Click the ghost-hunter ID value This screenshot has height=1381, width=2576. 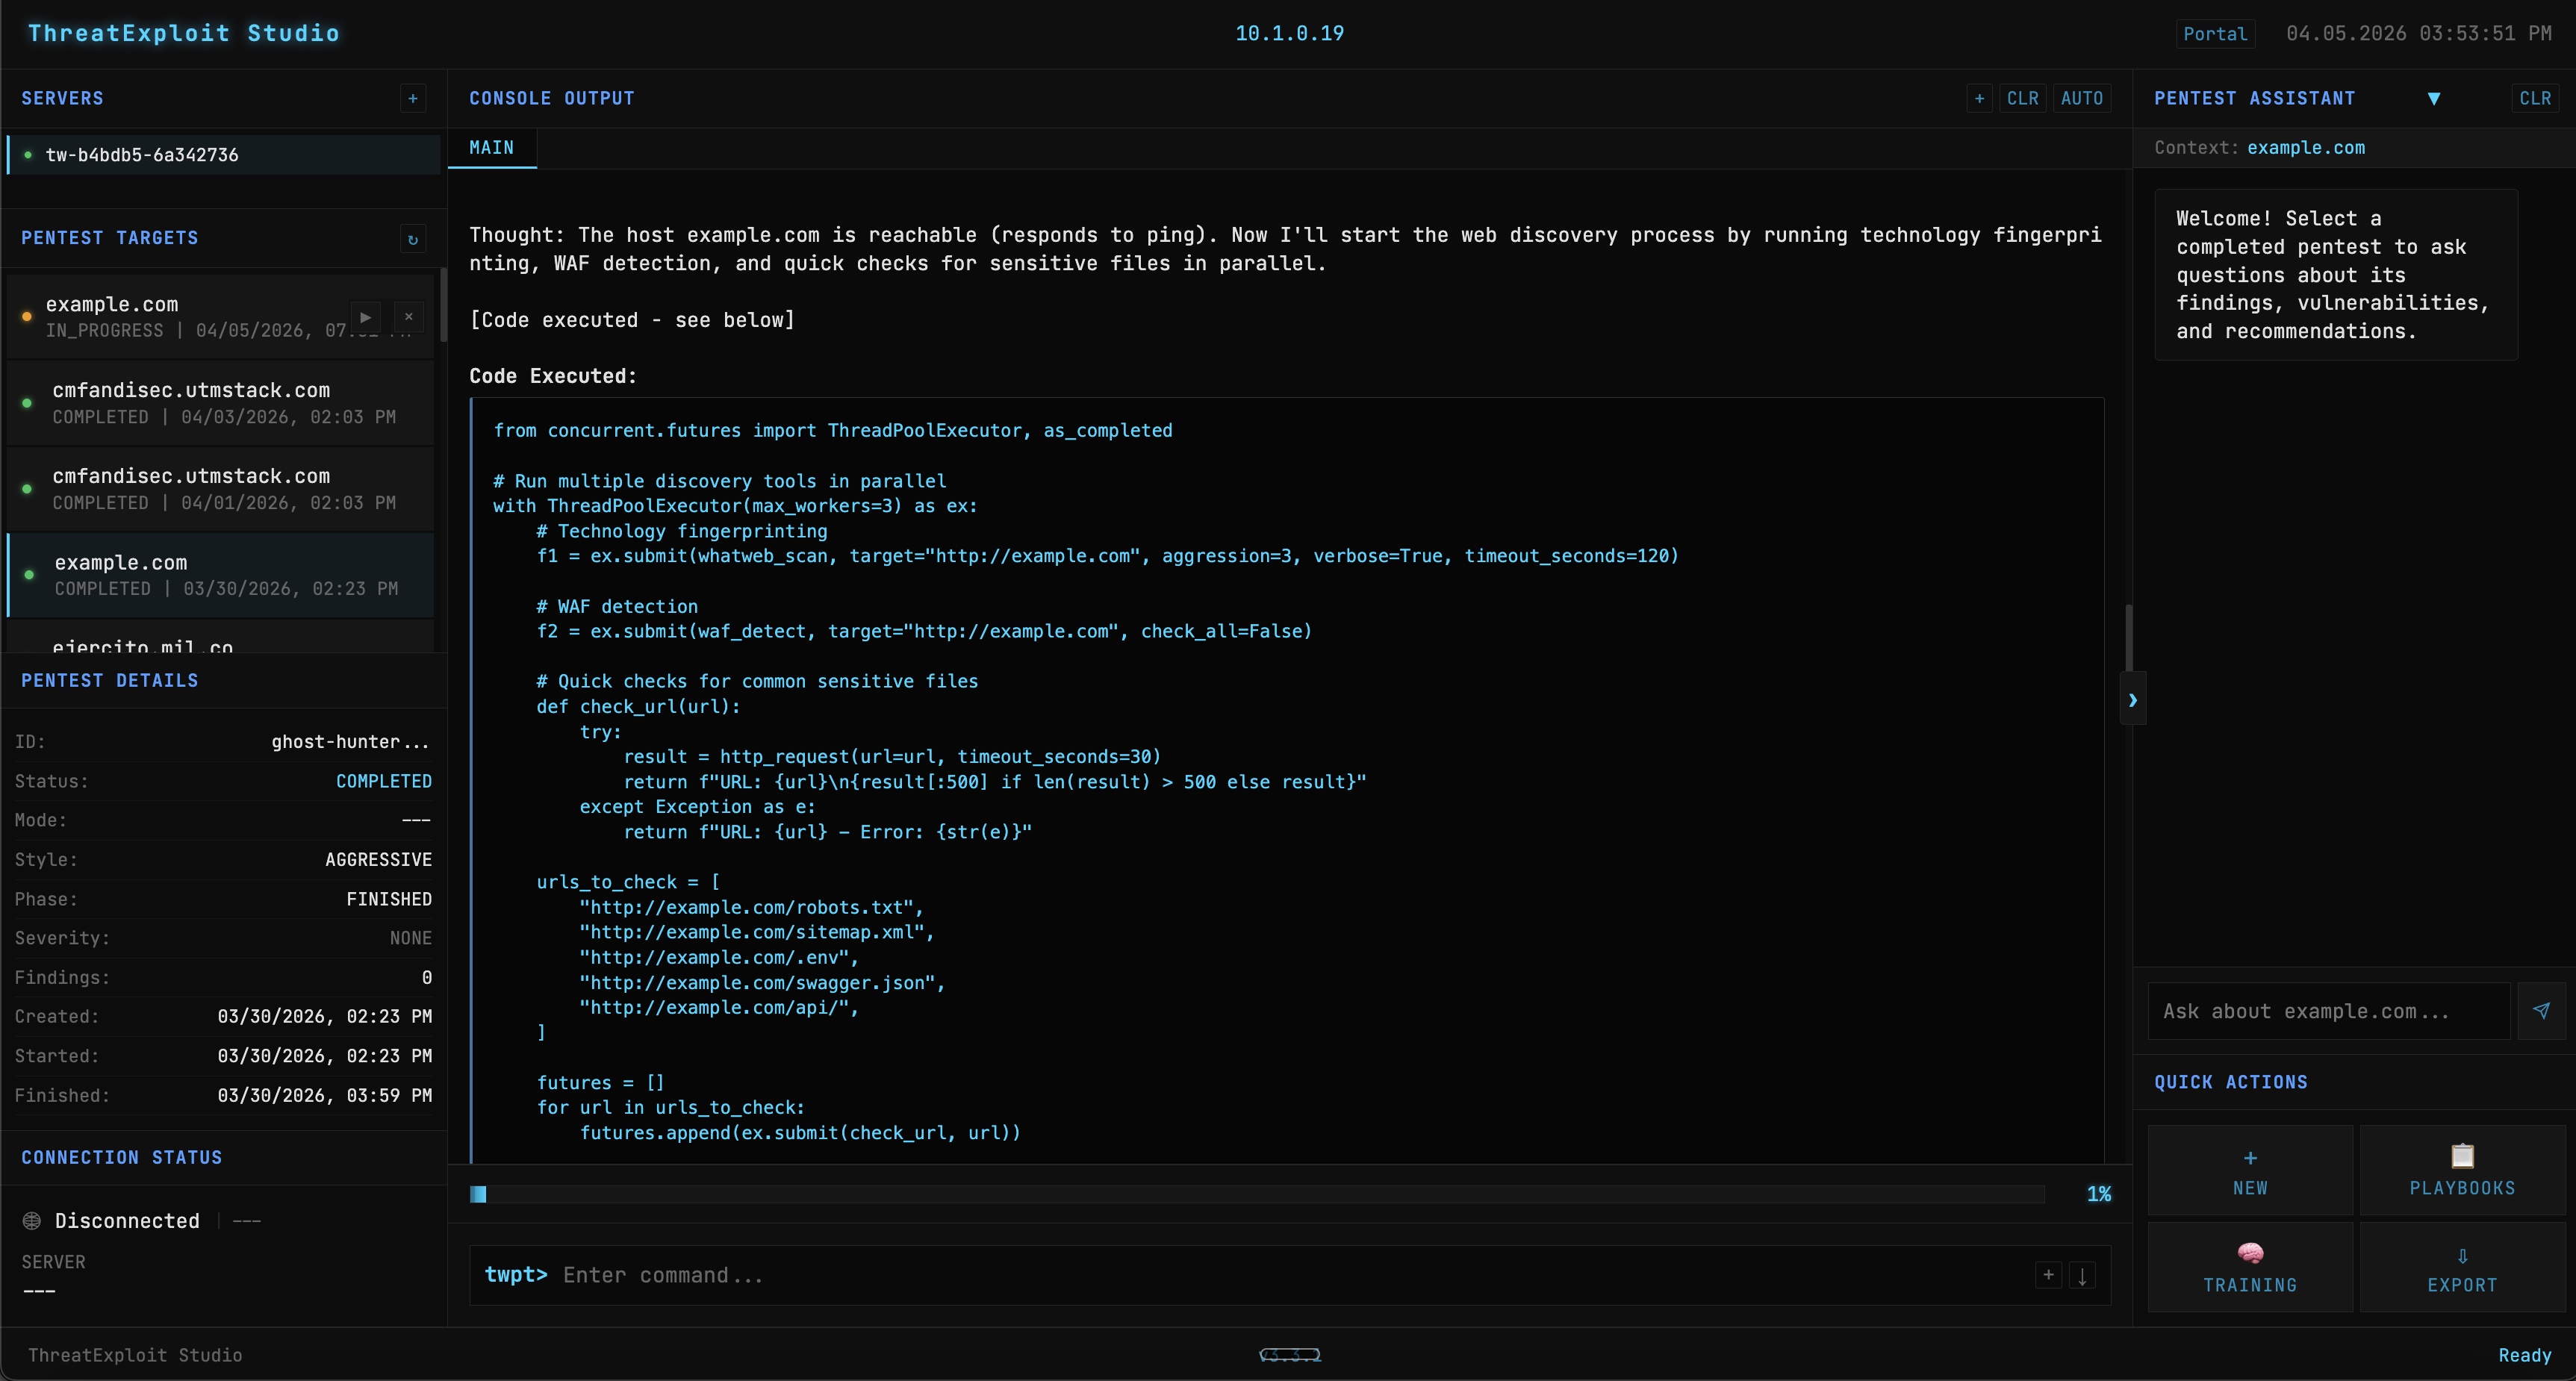(x=350, y=742)
